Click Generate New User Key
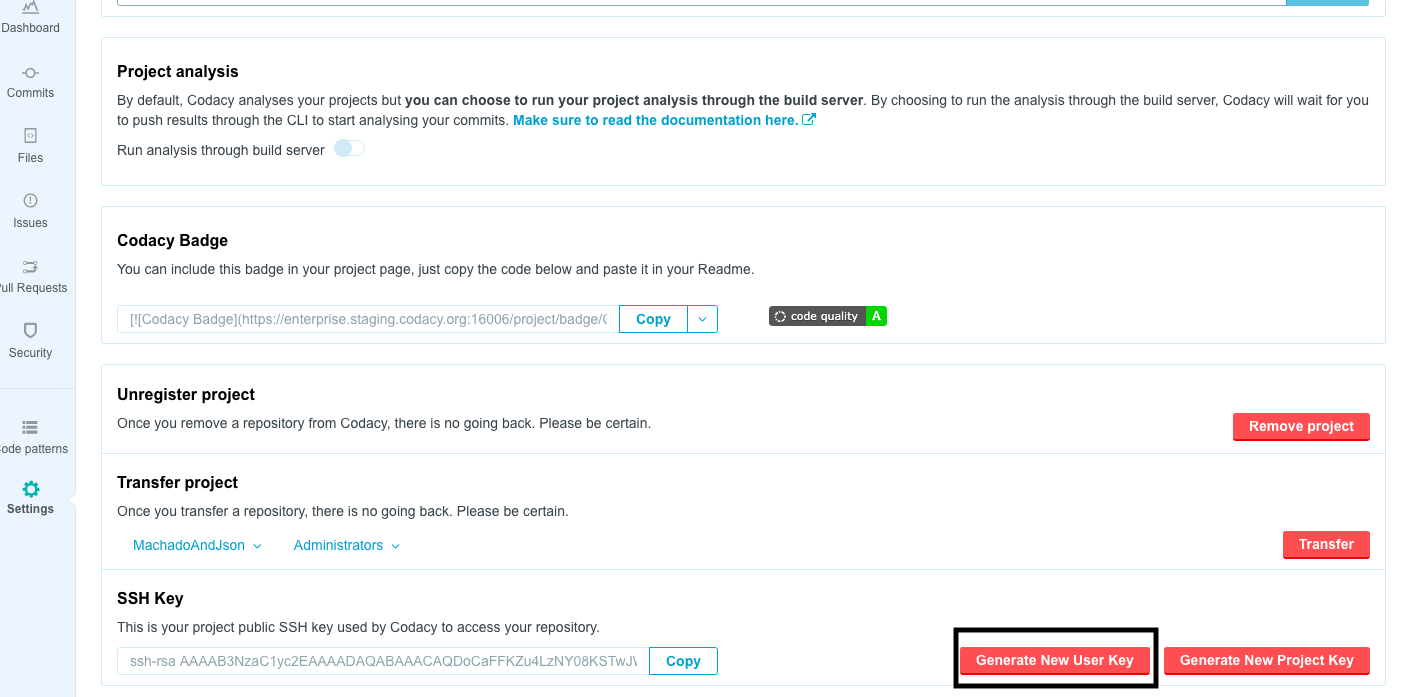Screen dimensions: 1407x697 (1054, 661)
